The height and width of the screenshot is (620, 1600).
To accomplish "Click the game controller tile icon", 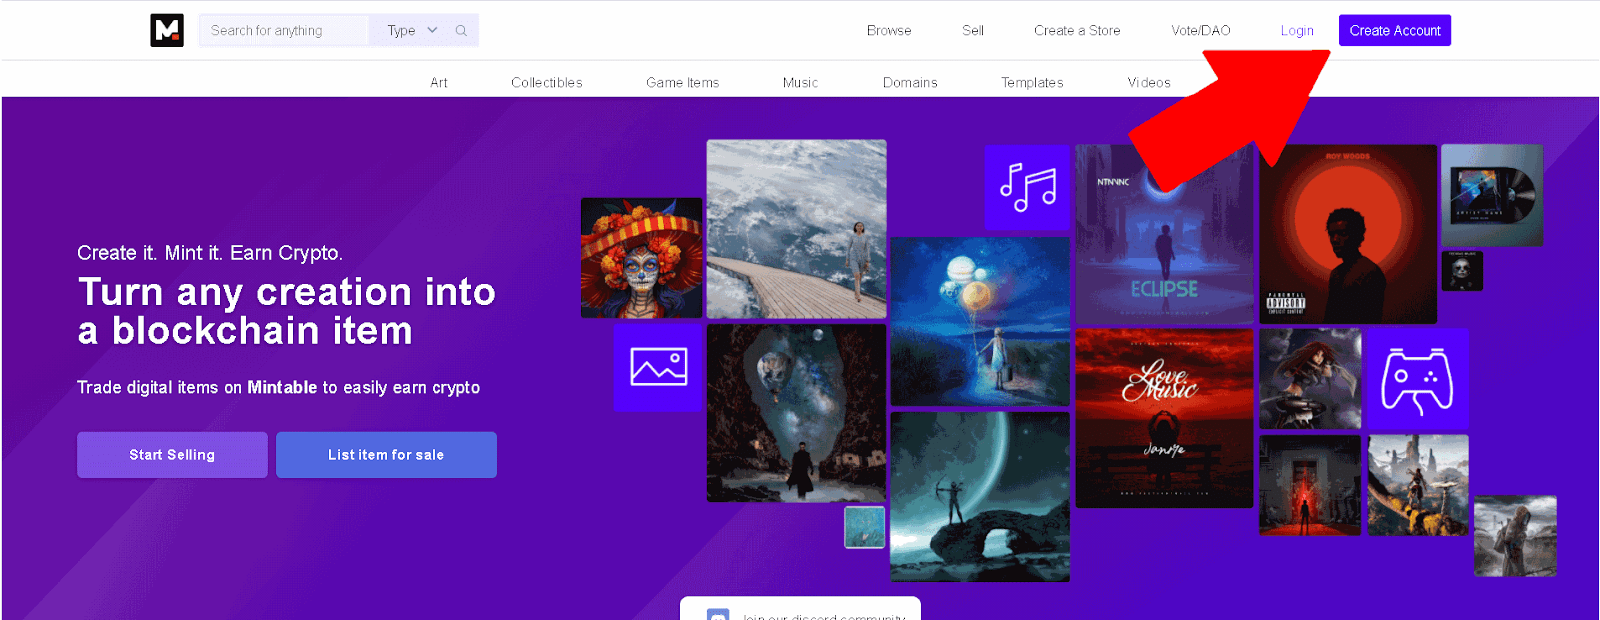I will point(1417,379).
